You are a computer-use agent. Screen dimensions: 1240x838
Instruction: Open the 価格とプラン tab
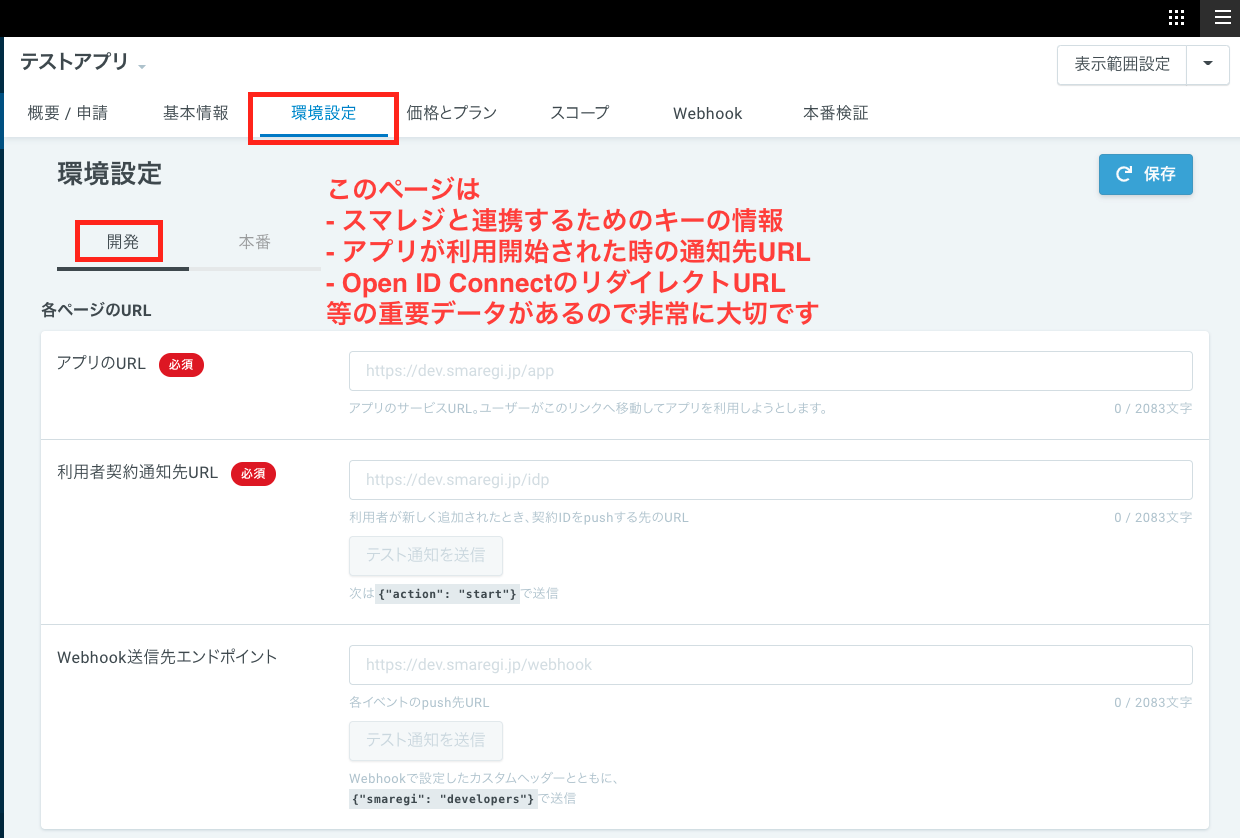pos(450,113)
